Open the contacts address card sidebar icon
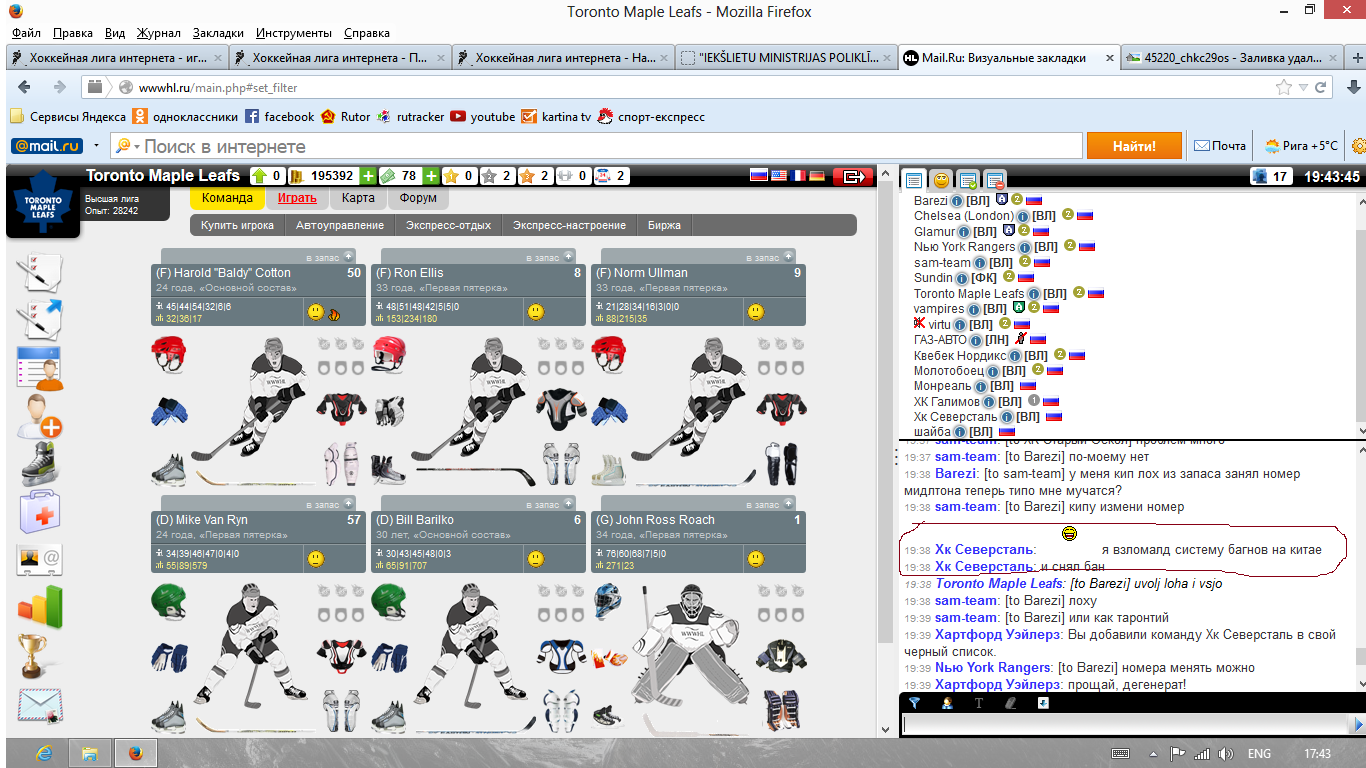Screen dimensions: 1366x768 click(40, 560)
